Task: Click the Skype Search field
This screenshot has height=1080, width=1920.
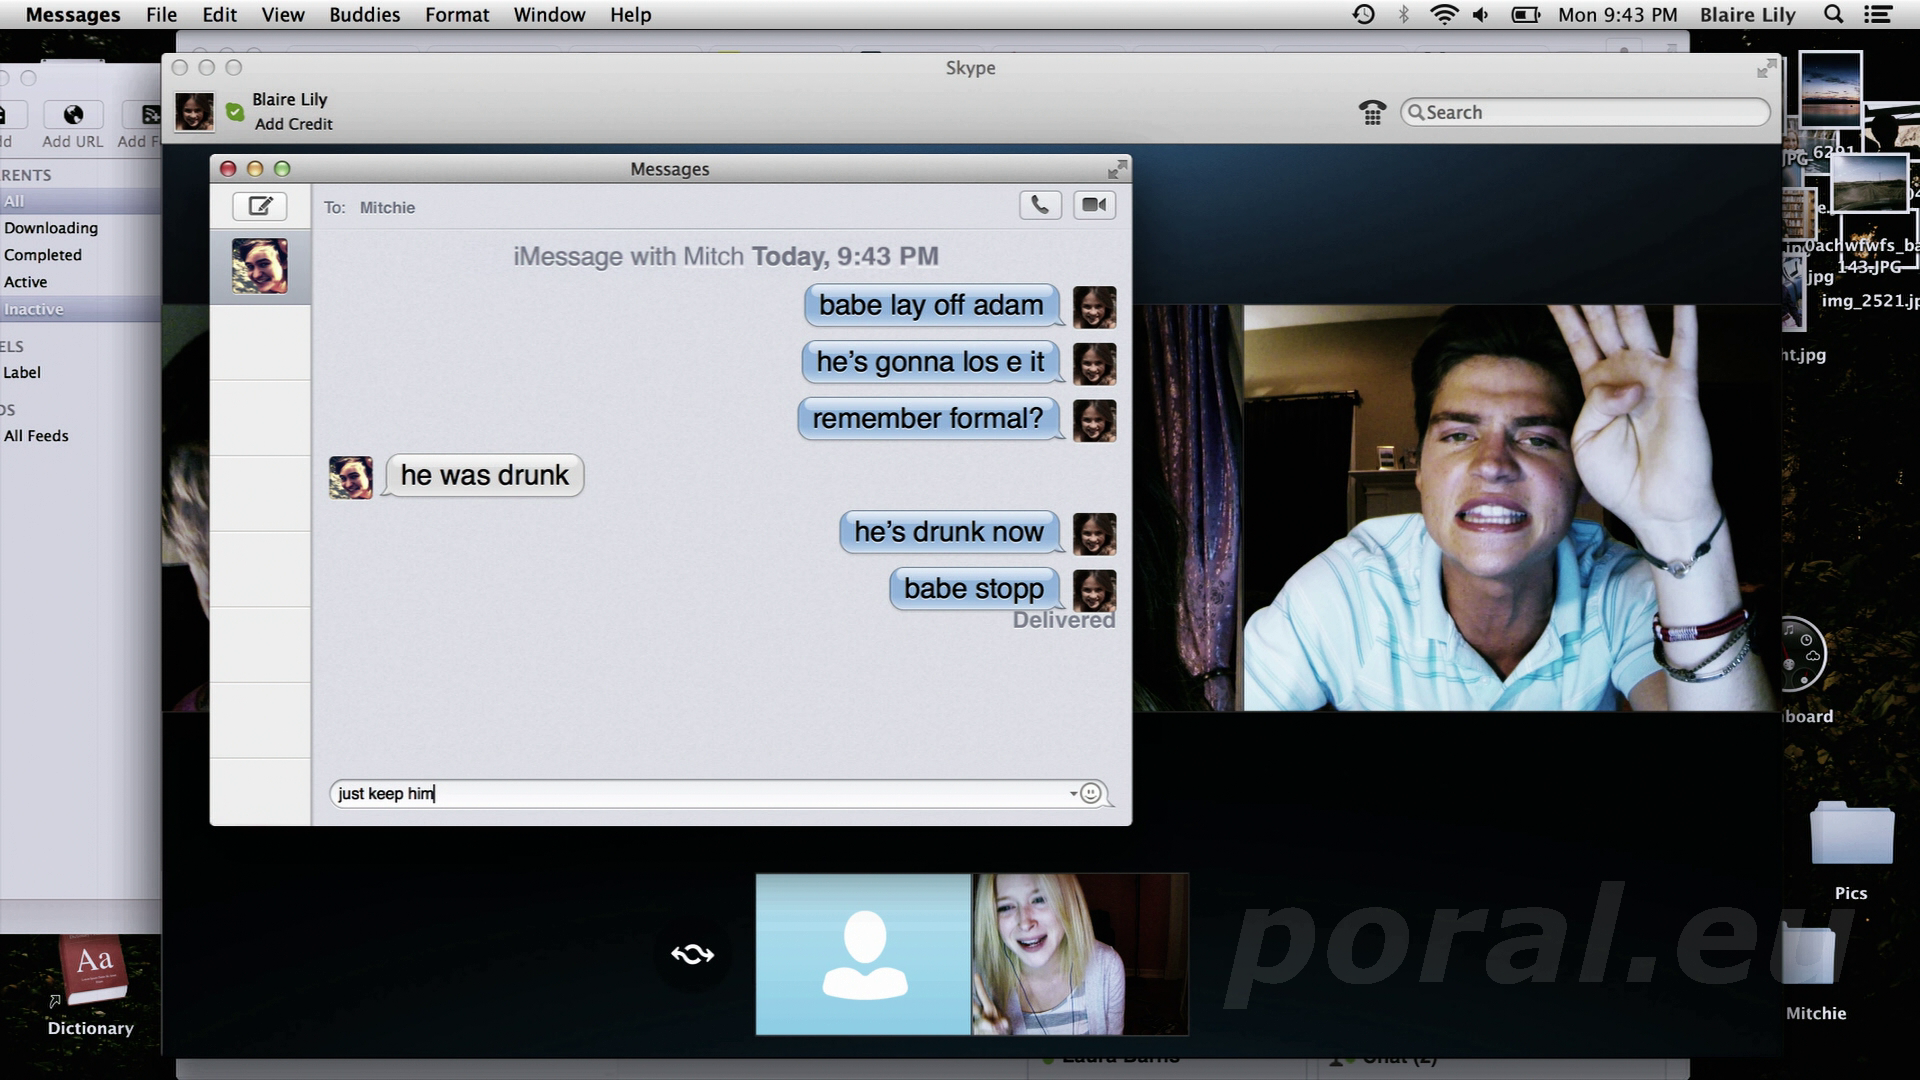Action: (x=1585, y=112)
